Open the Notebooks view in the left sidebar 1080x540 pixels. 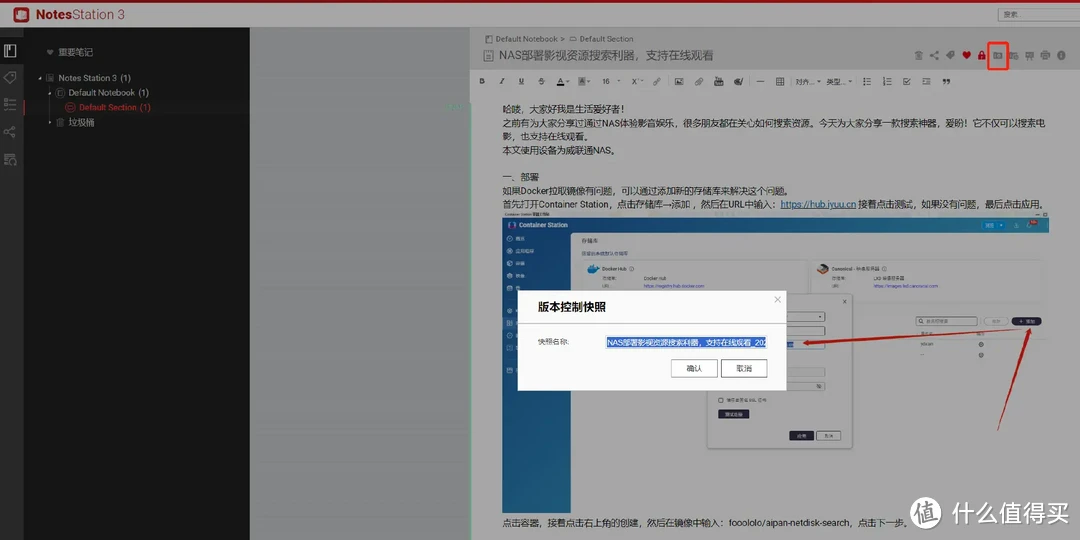[10, 51]
